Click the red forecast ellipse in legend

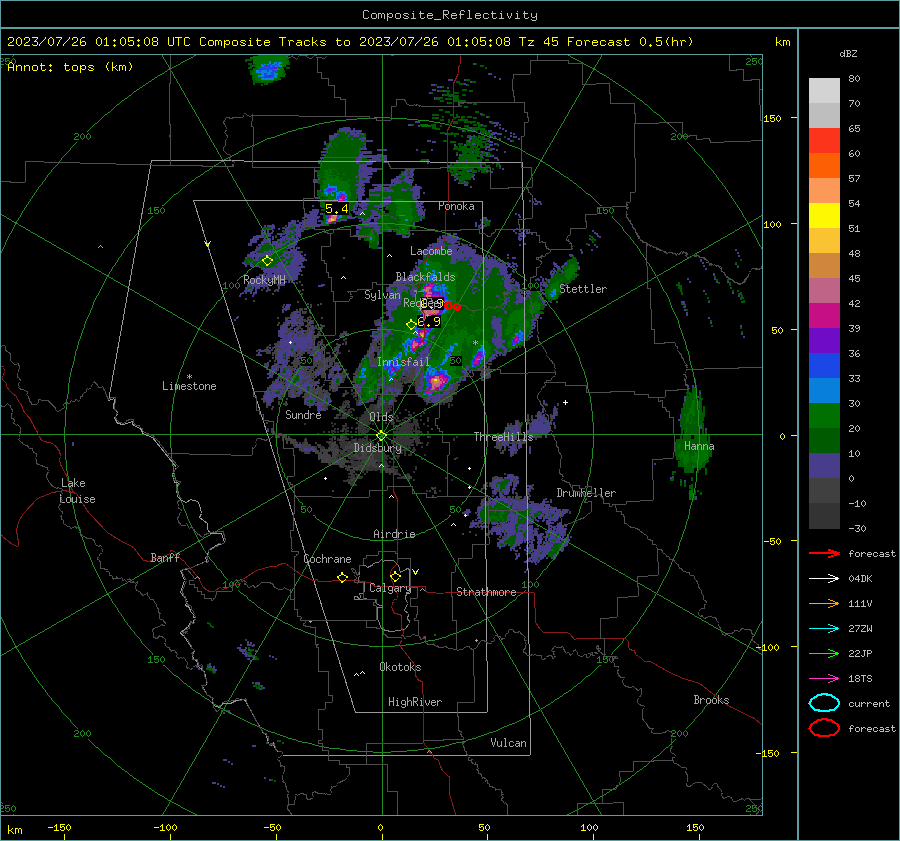(x=824, y=728)
